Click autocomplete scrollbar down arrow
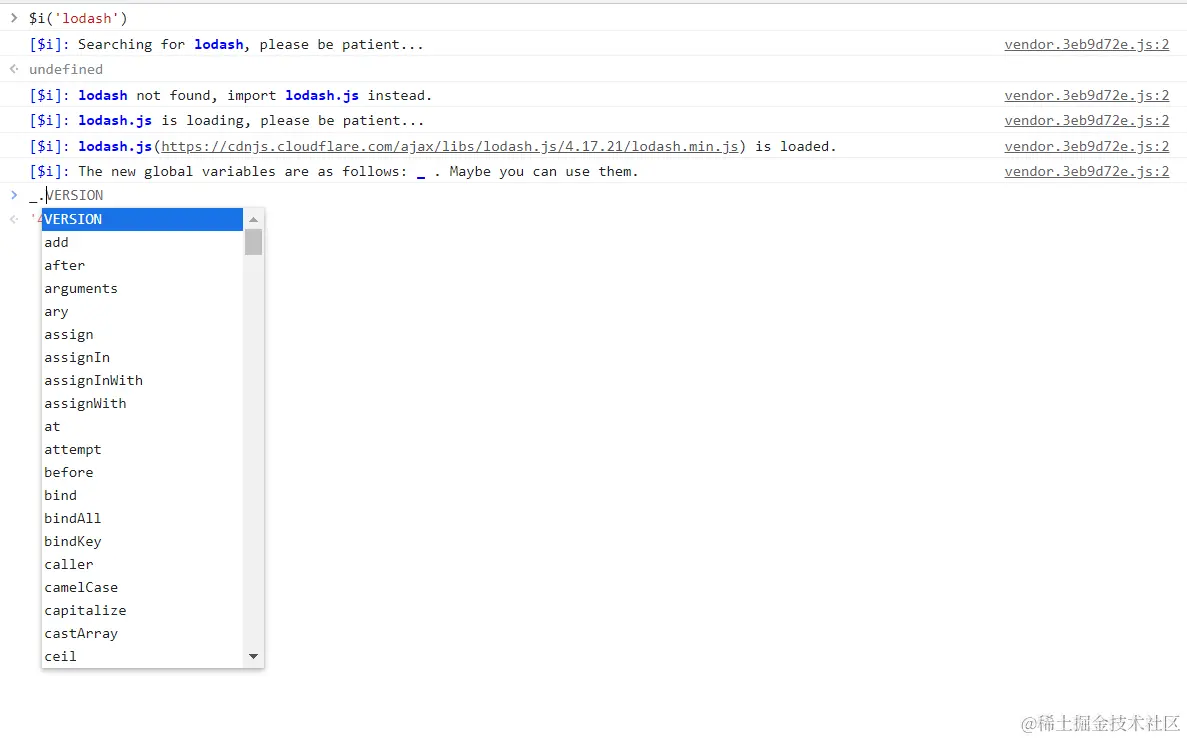Image resolution: width=1187 pixels, height=740 pixels. click(x=254, y=657)
